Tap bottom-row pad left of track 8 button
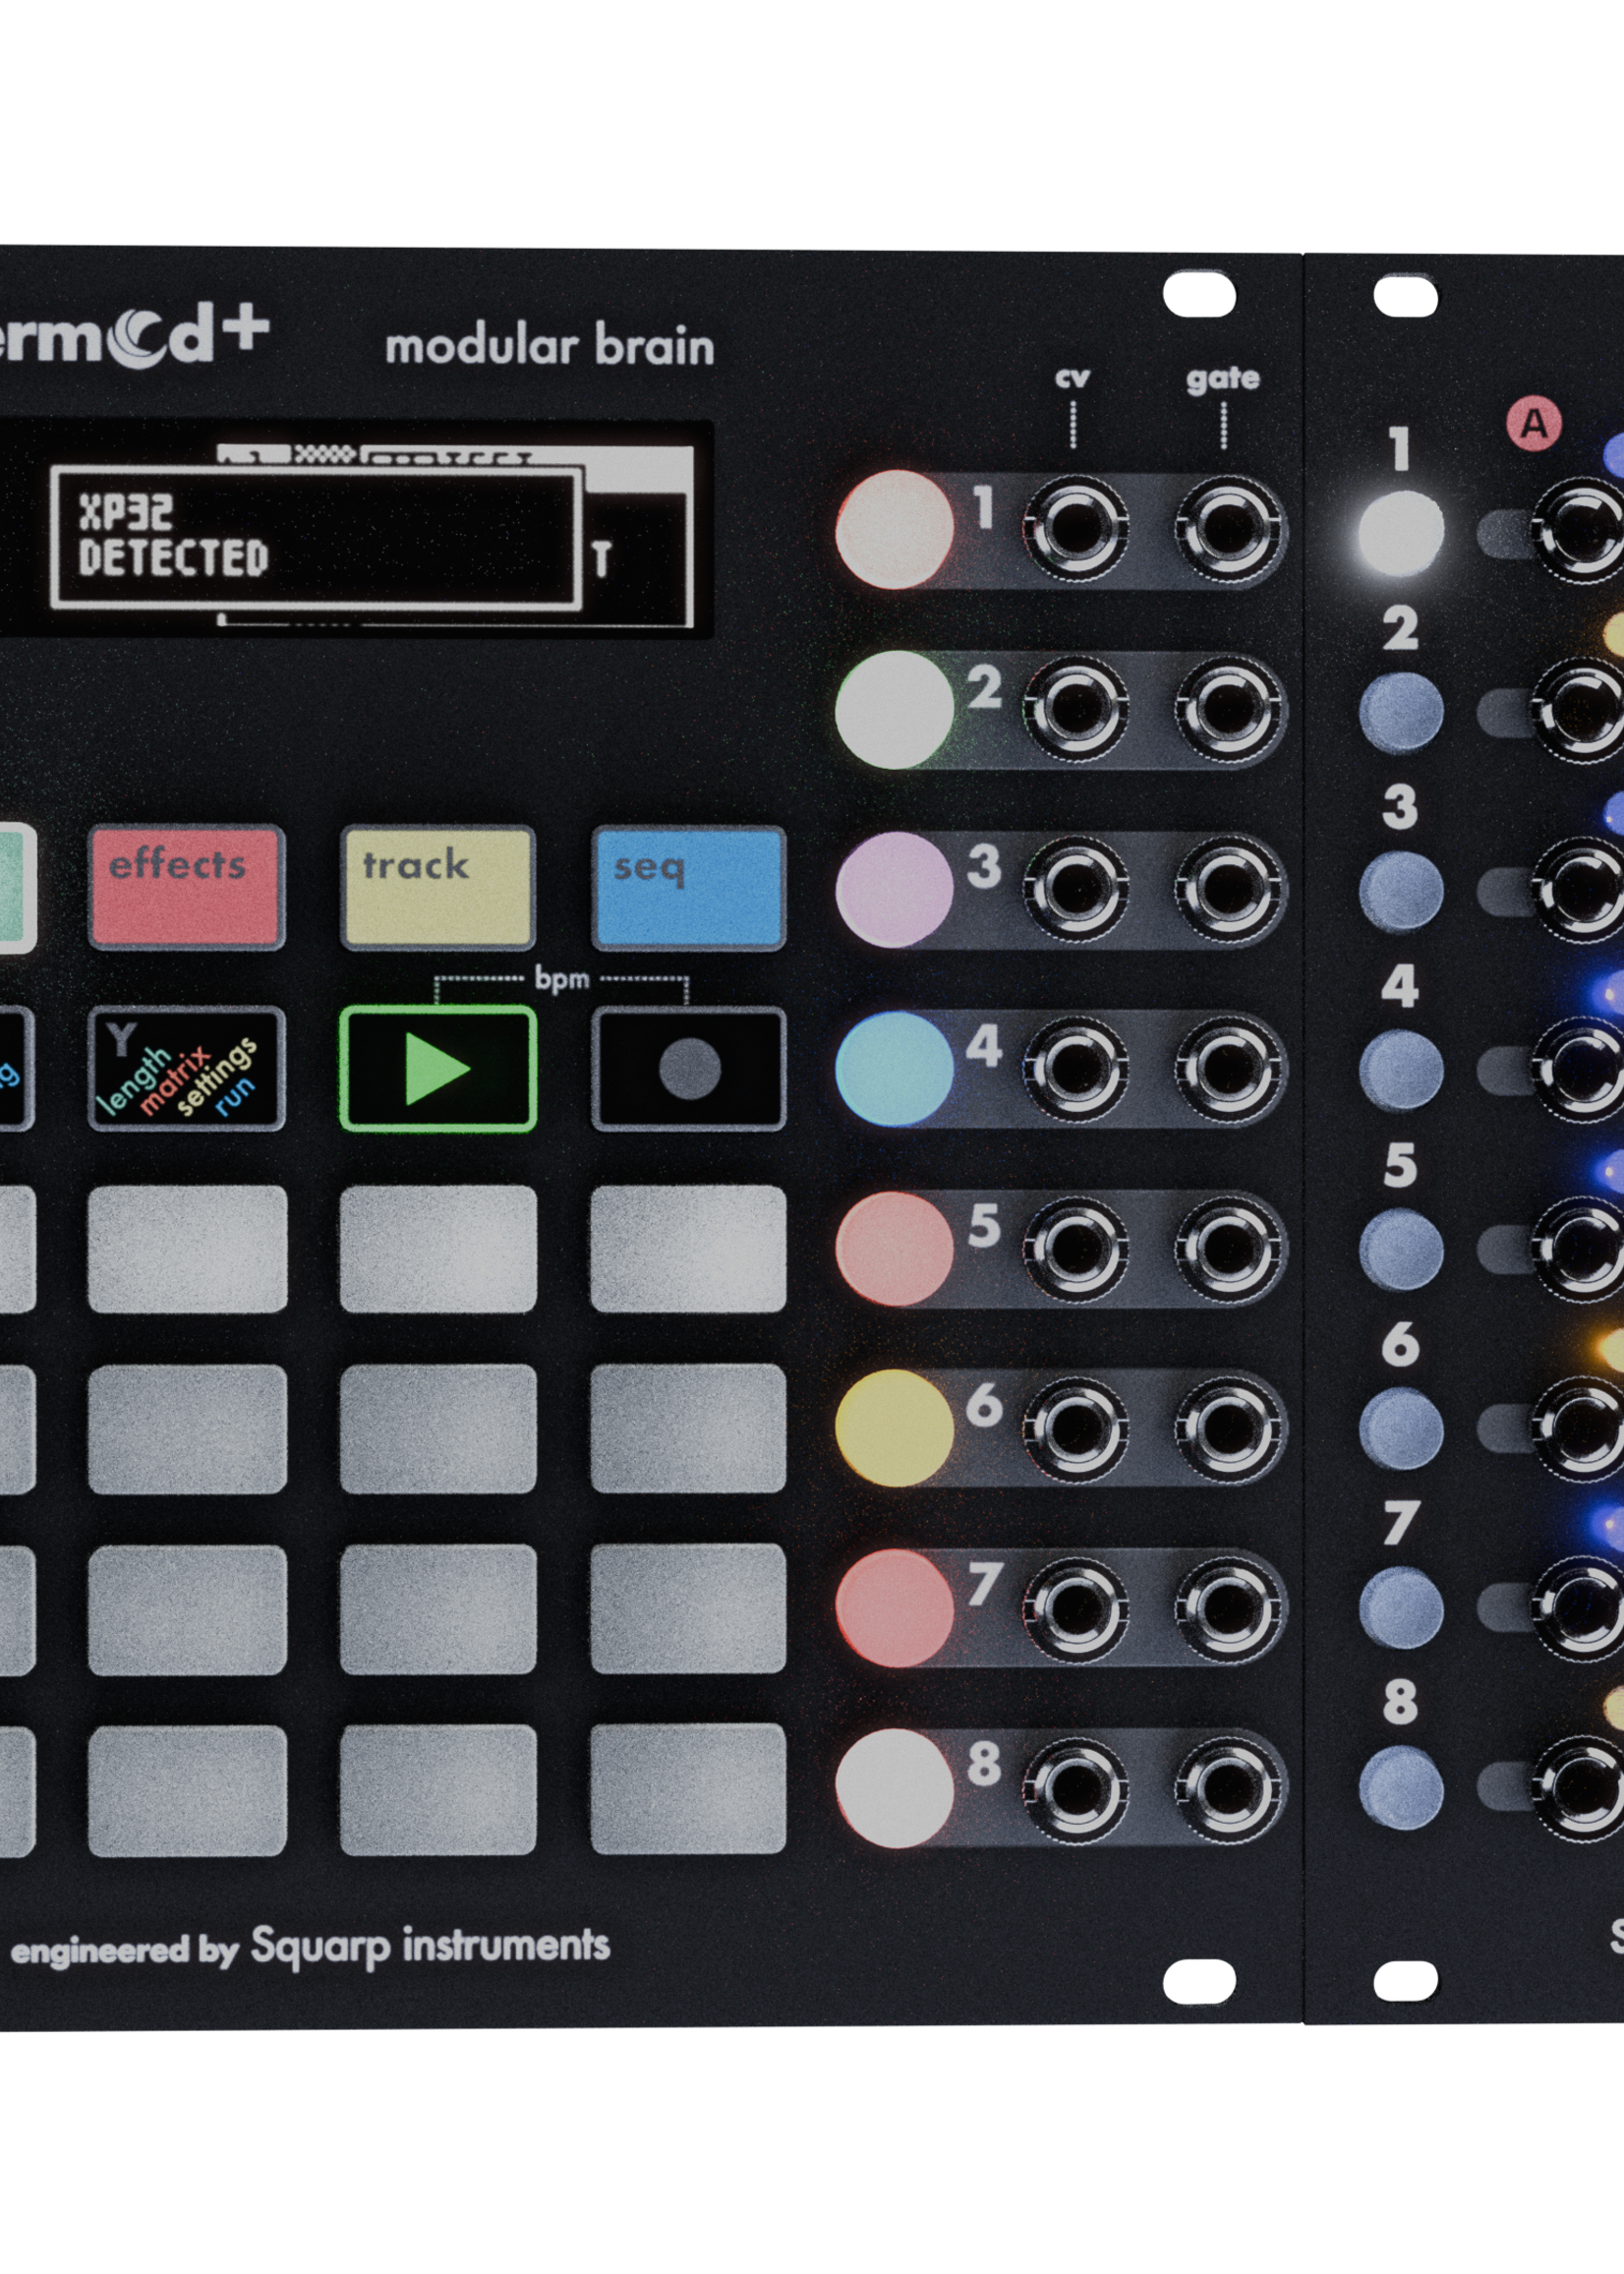Screen dimensions: 1624x2274 [689, 1789]
